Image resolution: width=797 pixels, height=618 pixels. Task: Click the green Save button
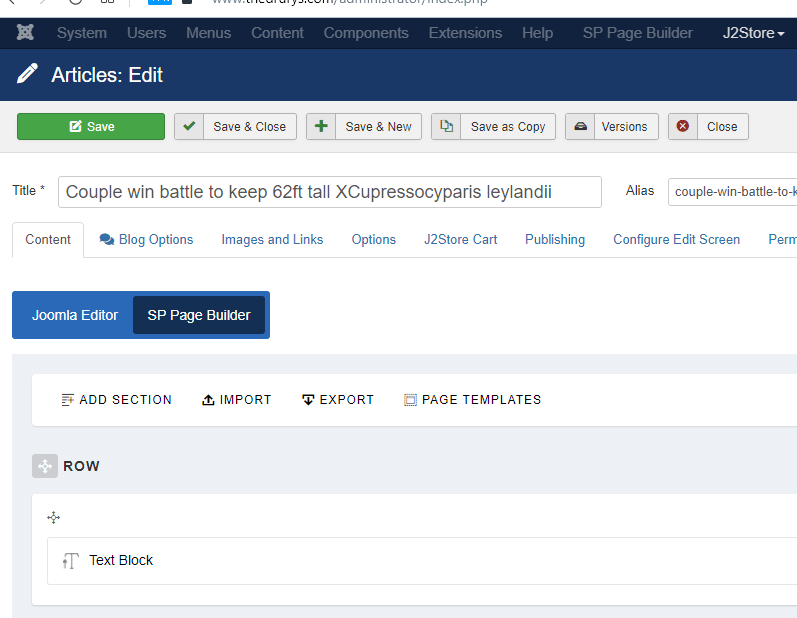[x=91, y=127]
